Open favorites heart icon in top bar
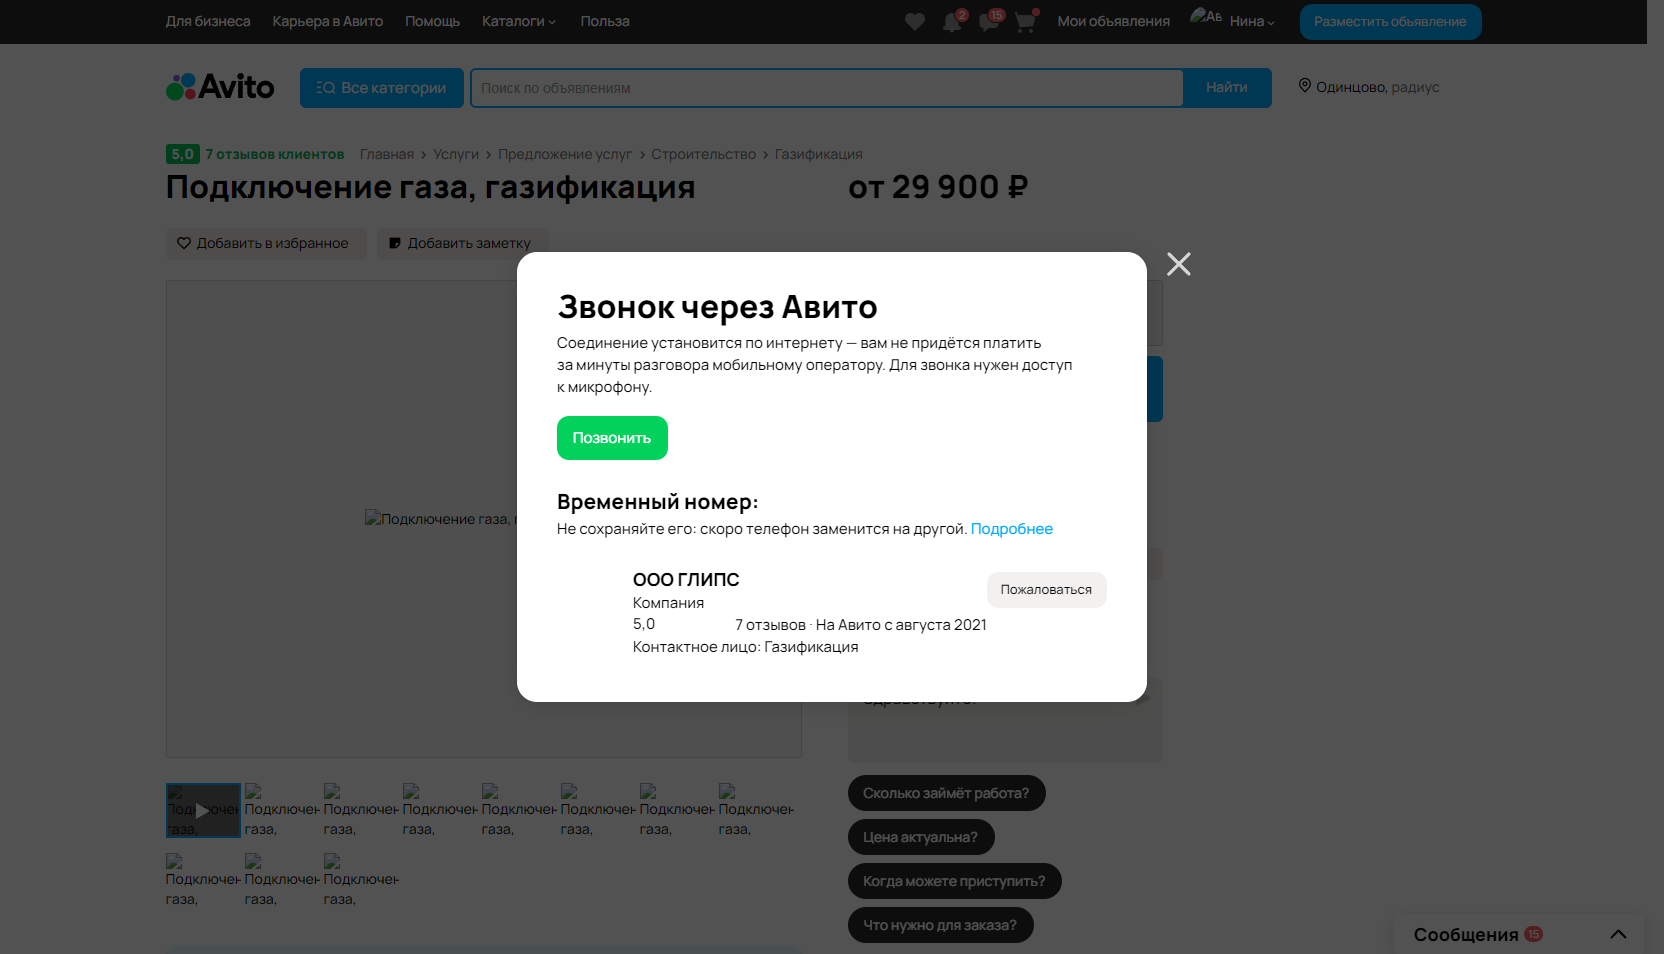Image resolution: width=1664 pixels, height=954 pixels. (915, 22)
